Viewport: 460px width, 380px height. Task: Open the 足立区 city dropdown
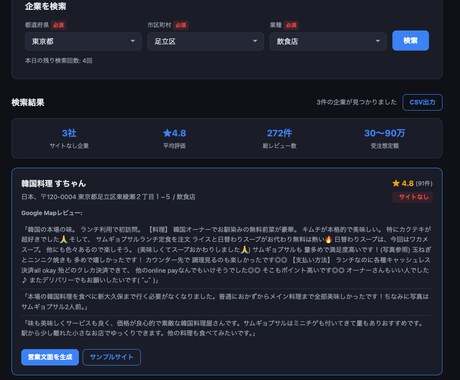(x=206, y=41)
